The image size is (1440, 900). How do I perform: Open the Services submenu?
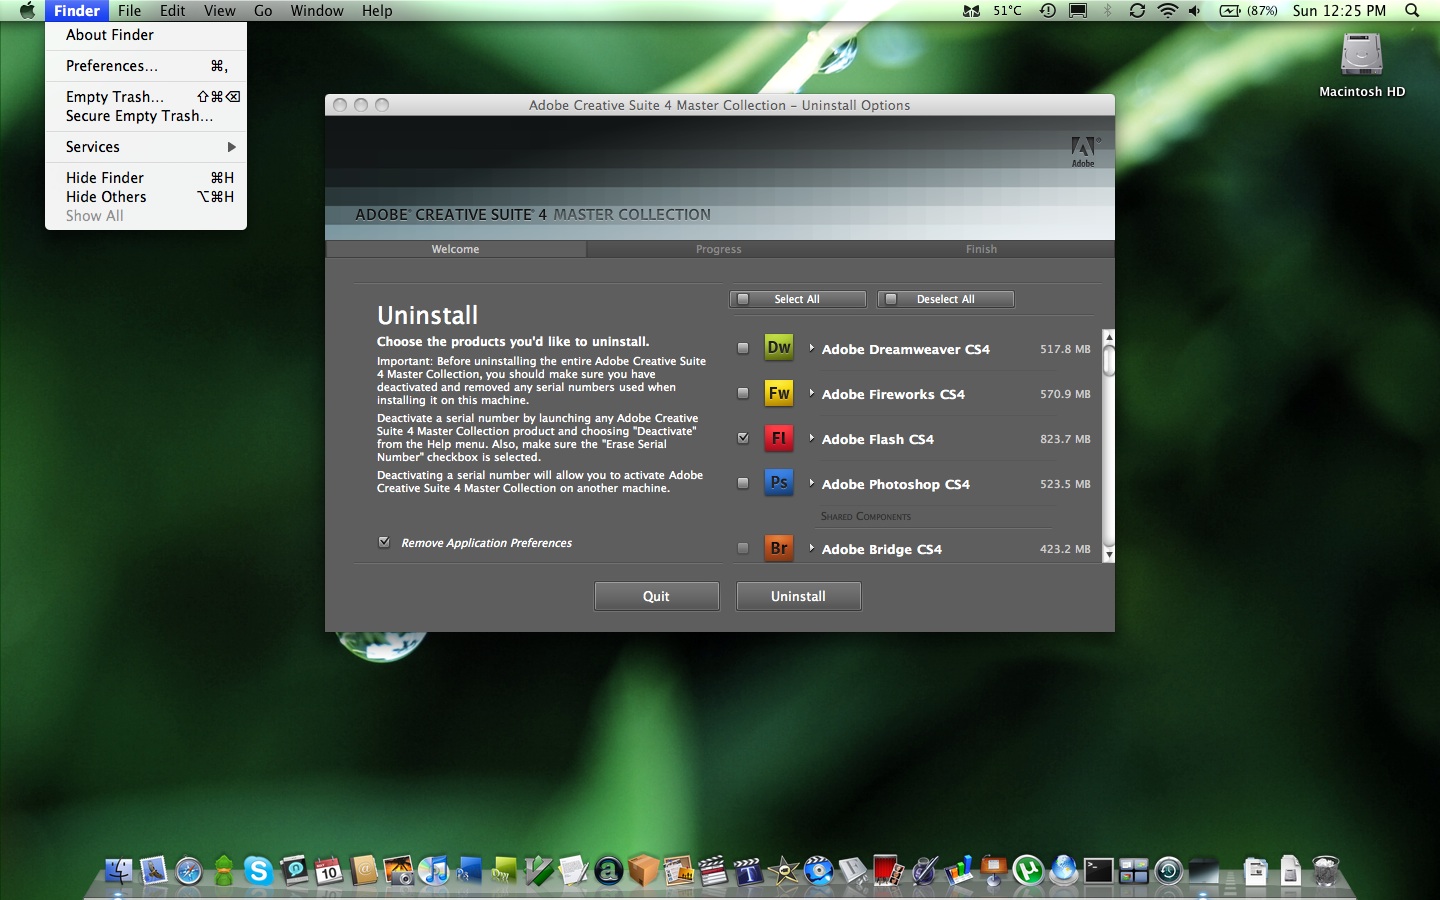pos(146,147)
